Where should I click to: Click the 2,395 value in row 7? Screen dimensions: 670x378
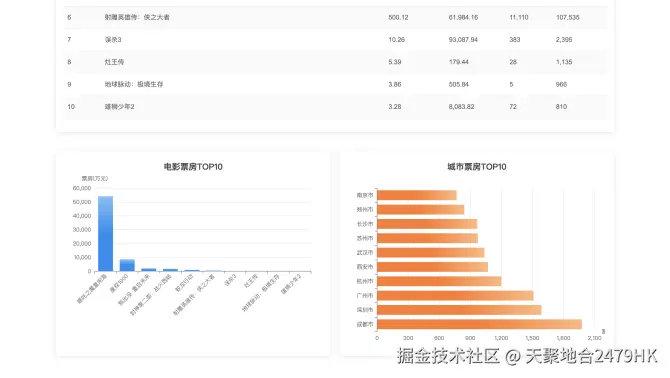coord(564,40)
